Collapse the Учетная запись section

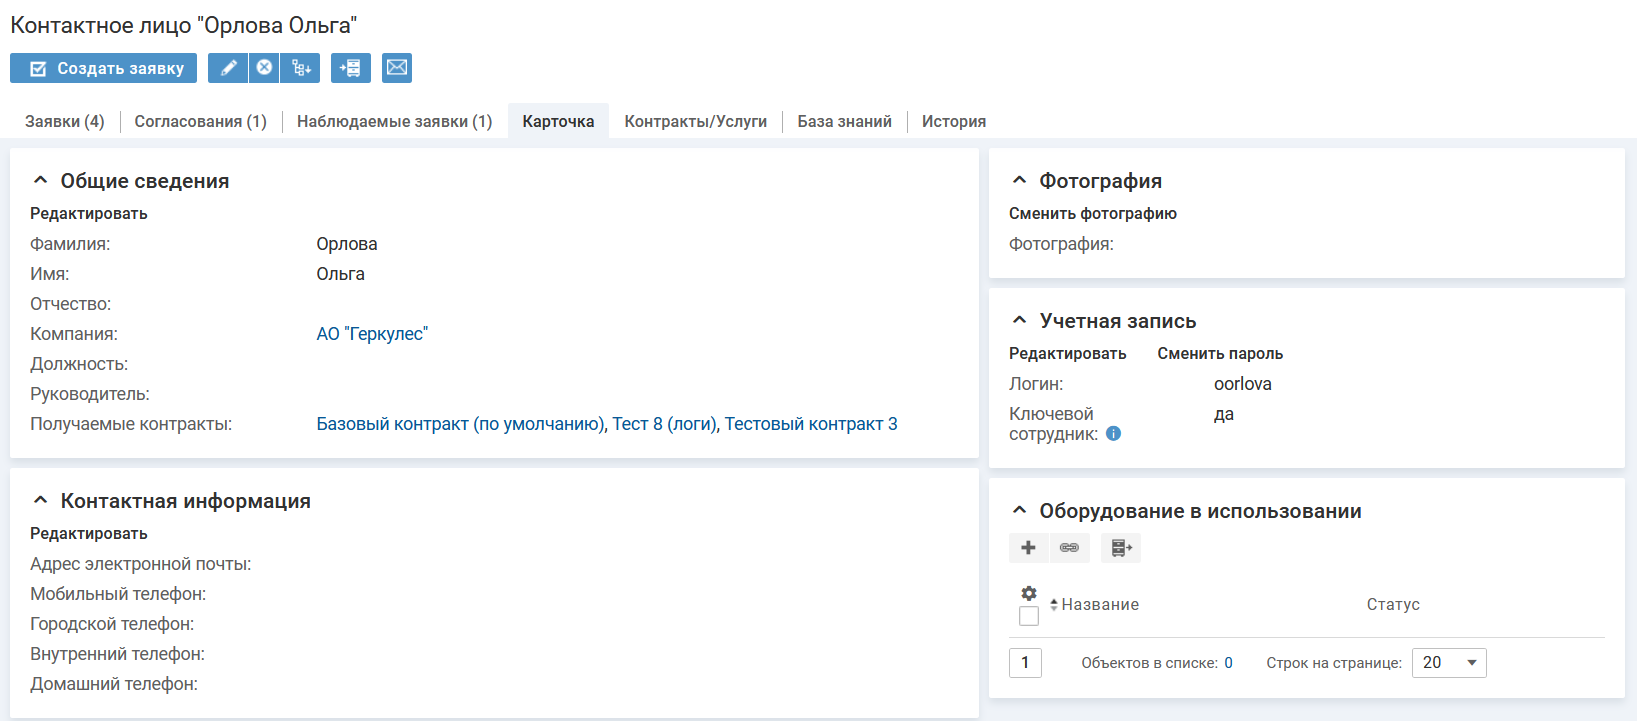1019,321
